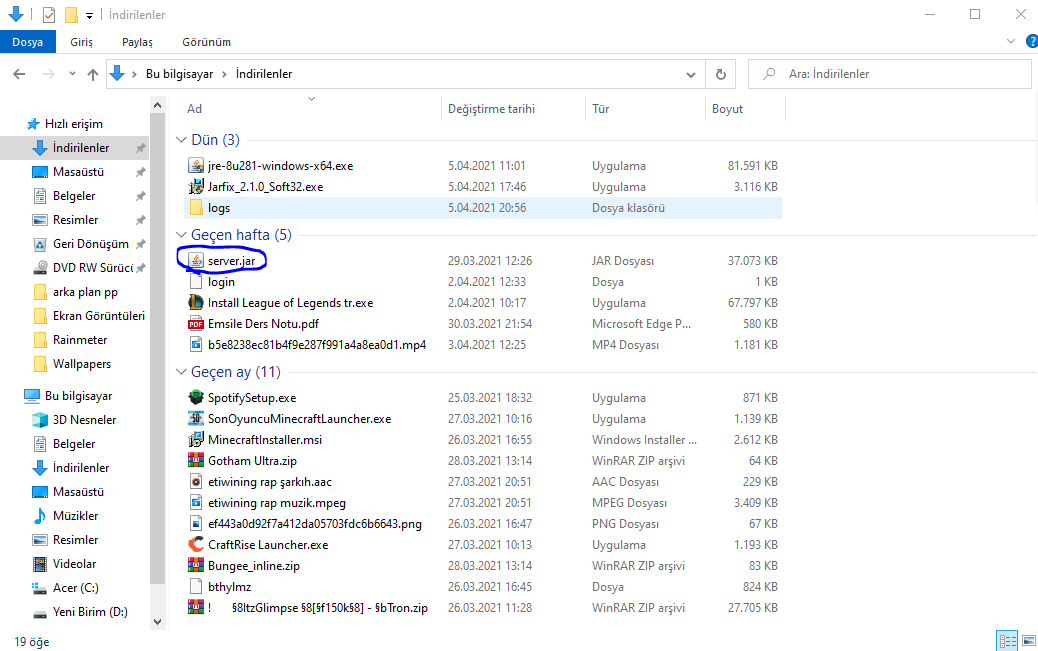Open the quick access toolbar customize dropdown
The height and width of the screenshot is (651, 1038).
click(89, 15)
